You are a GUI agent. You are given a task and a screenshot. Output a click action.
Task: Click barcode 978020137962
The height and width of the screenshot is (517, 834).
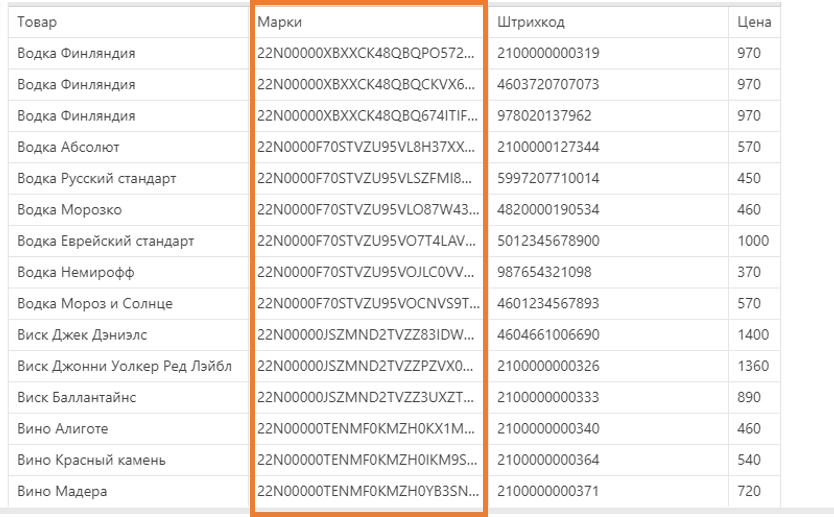tap(545, 116)
